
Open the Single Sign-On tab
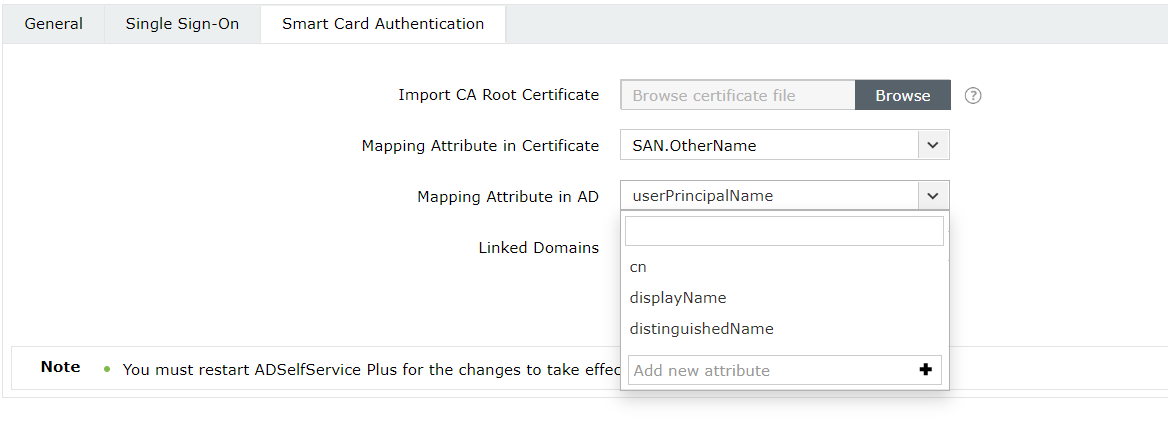tap(182, 24)
